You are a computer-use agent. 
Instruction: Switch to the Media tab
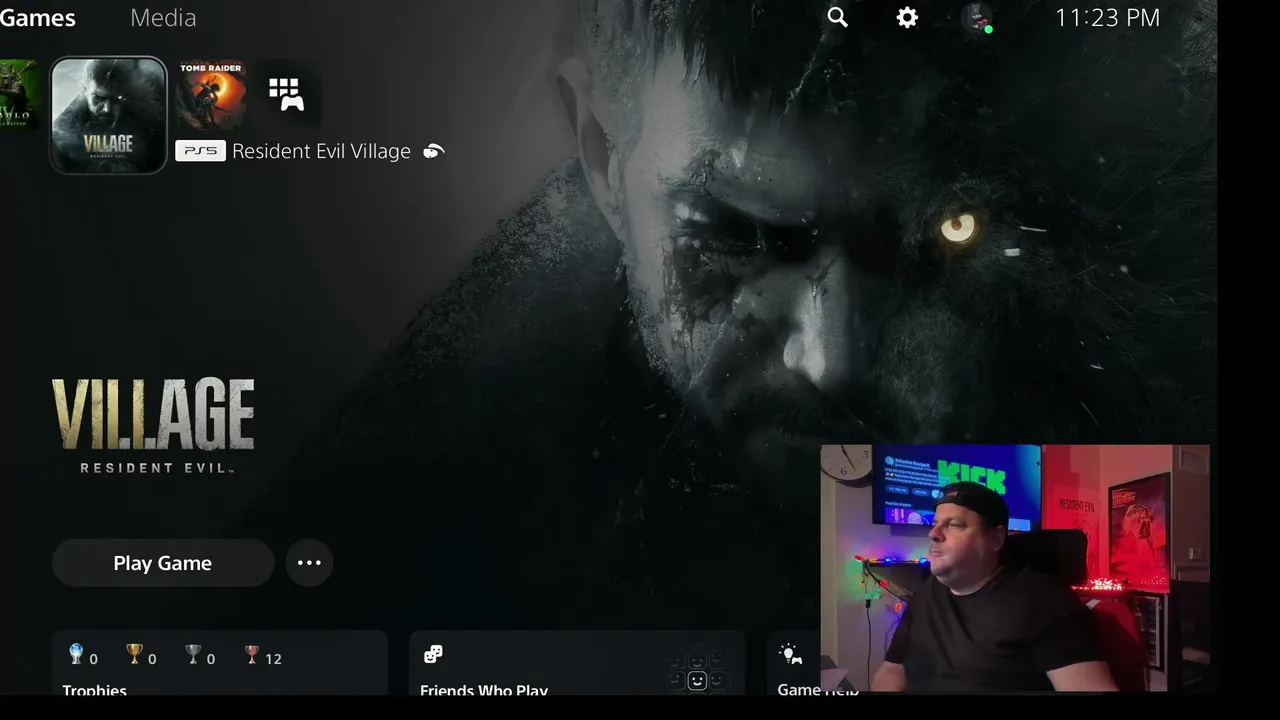[x=163, y=17]
